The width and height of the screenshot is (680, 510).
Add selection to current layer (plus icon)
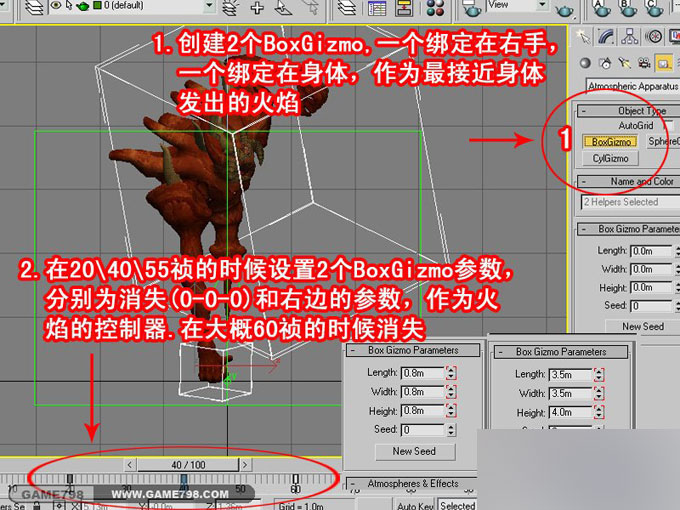click(x=257, y=7)
